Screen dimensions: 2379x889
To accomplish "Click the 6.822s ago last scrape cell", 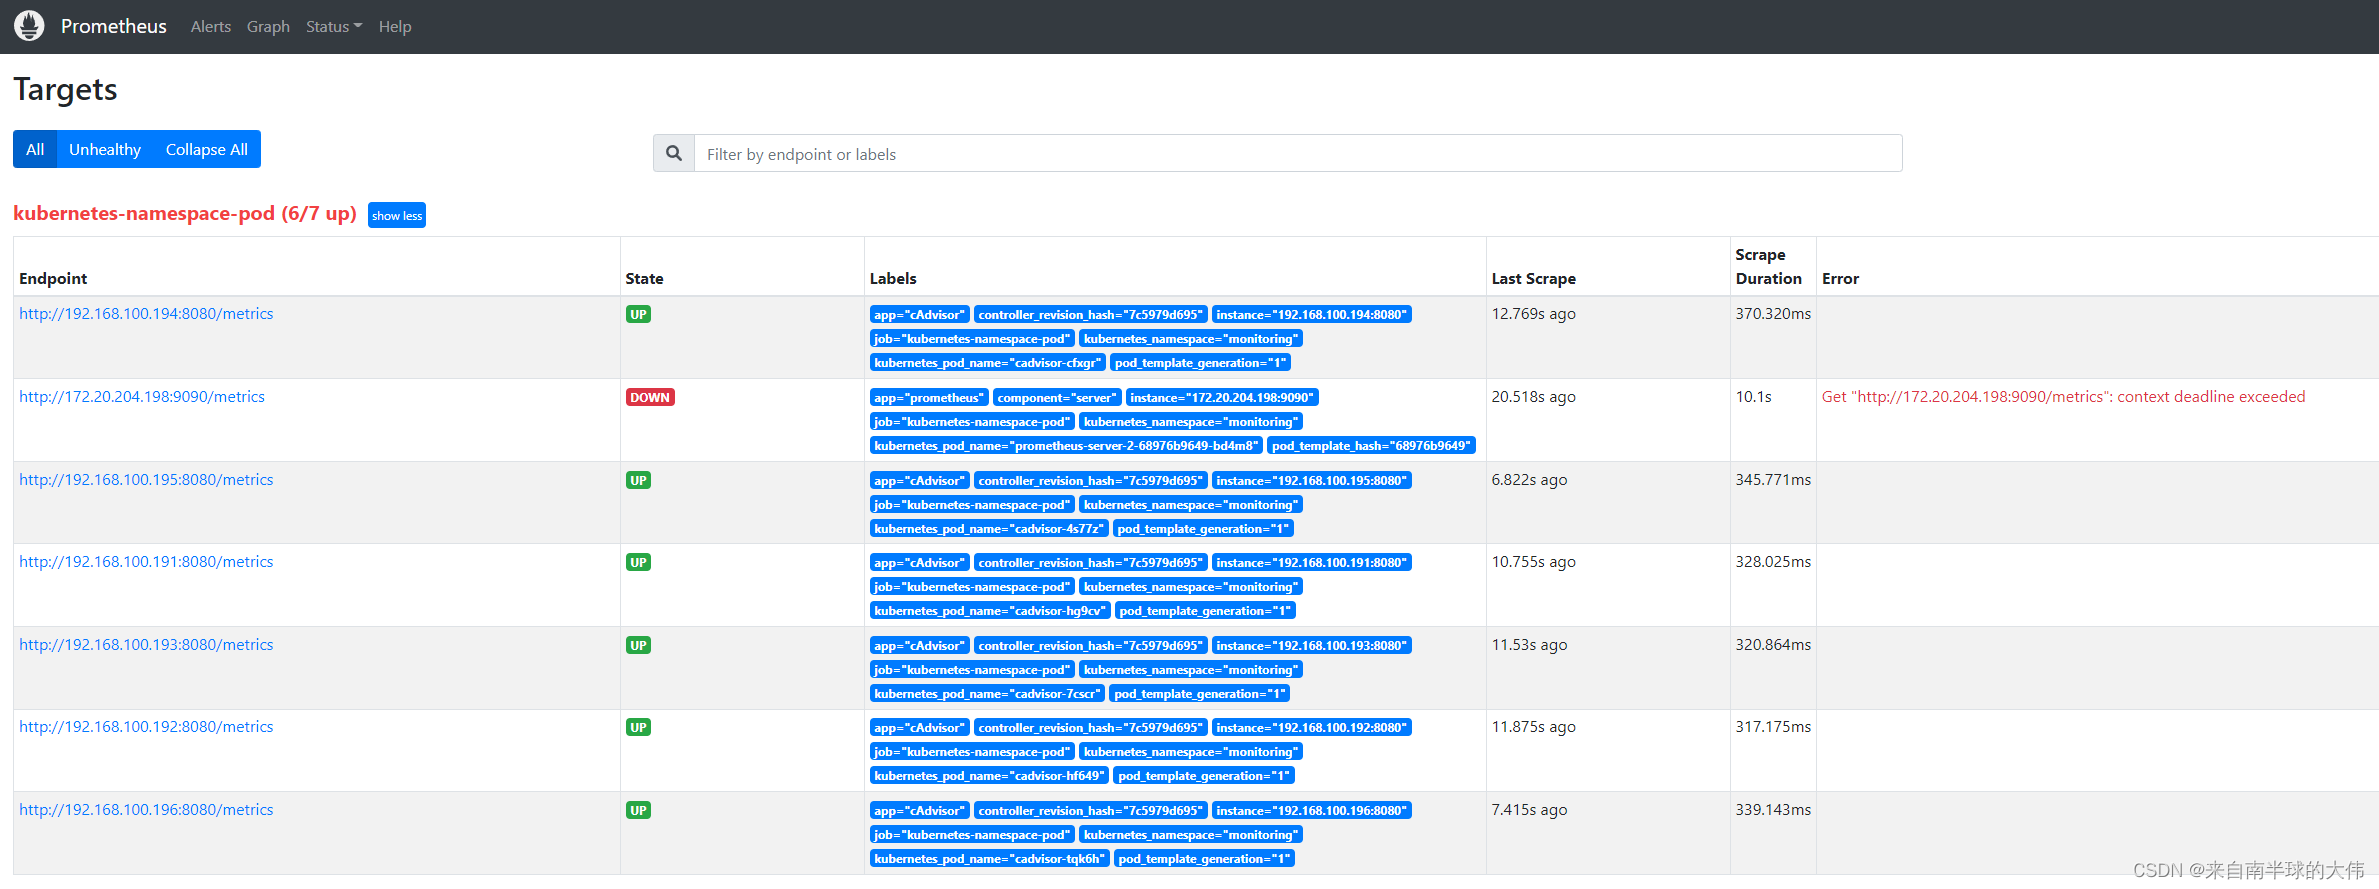I will click(x=1529, y=480).
